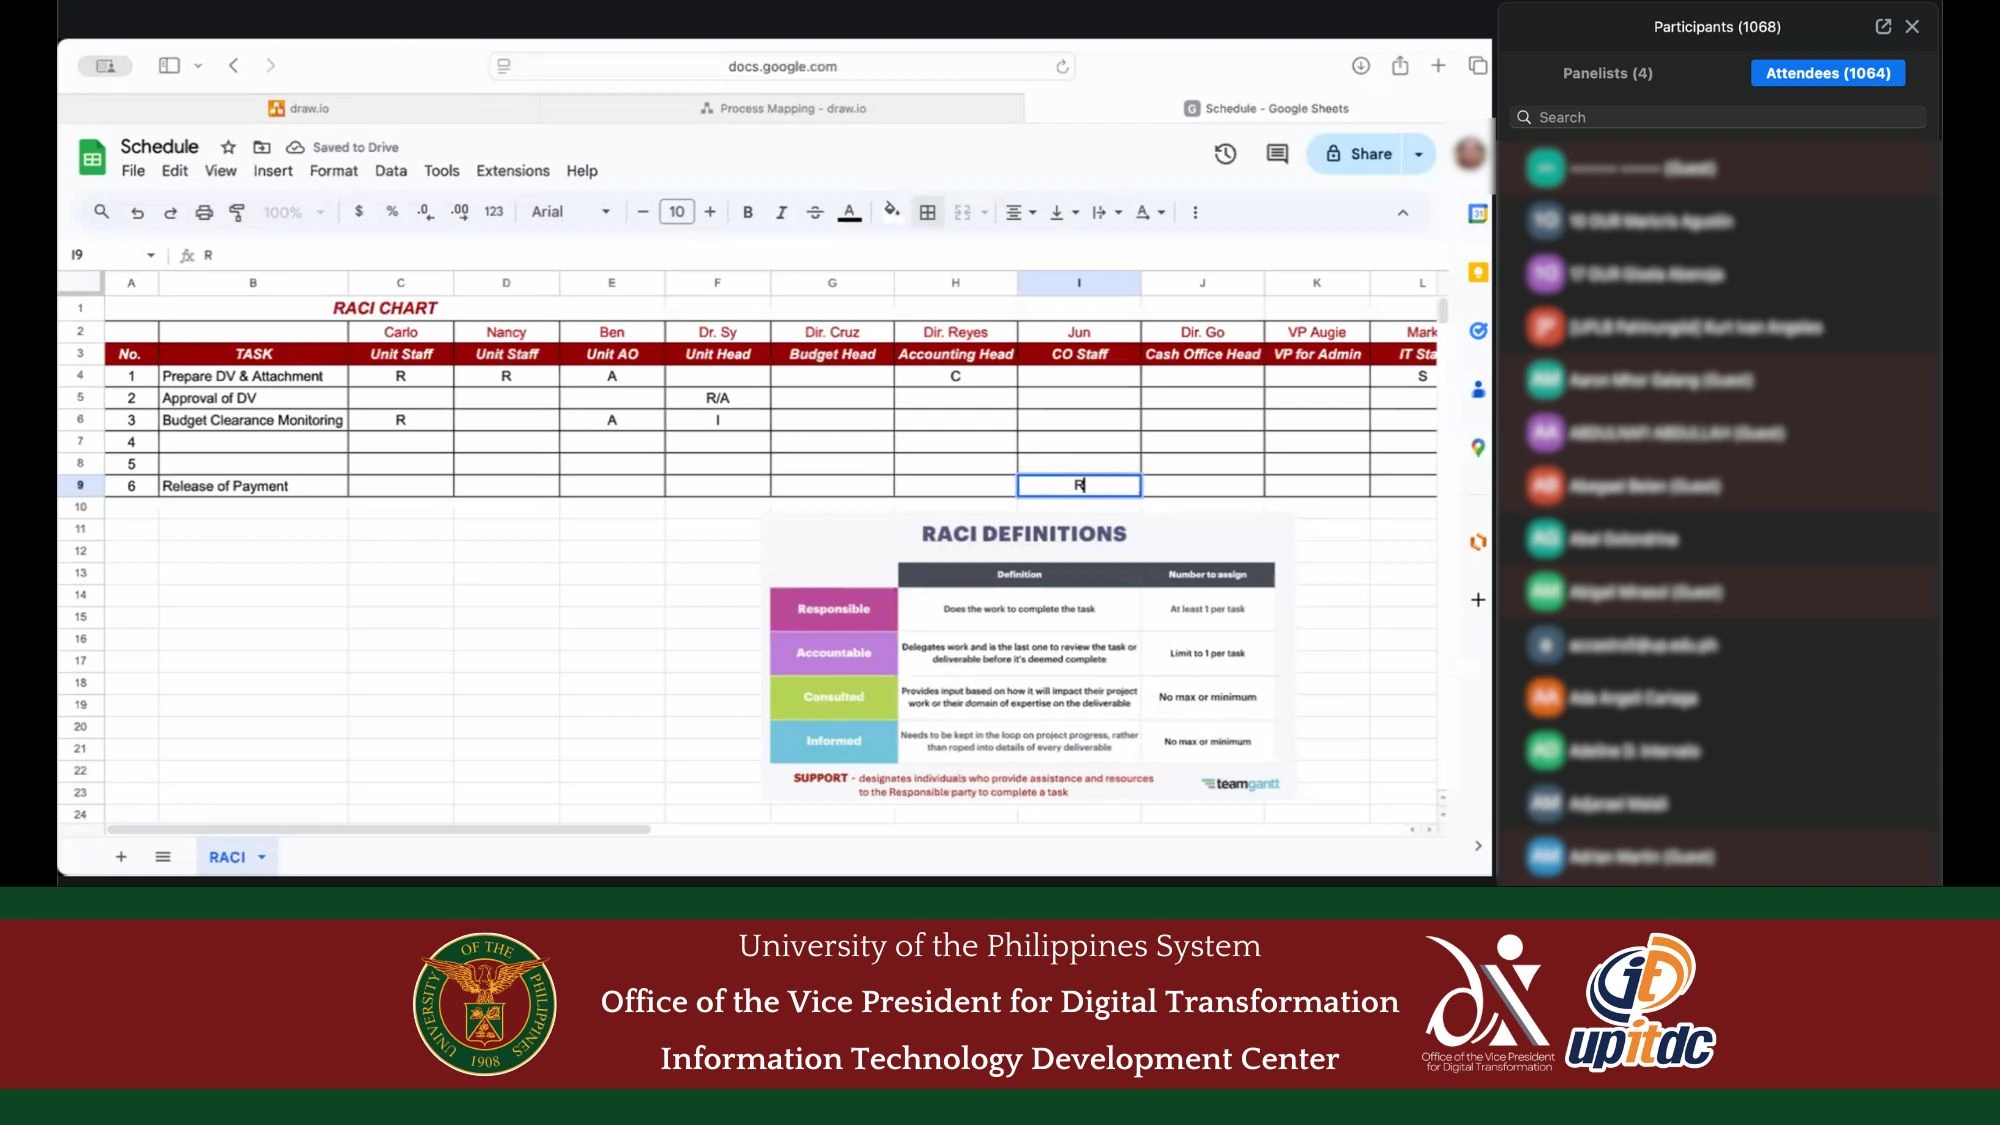The height and width of the screenshot is (1125, 2000).
Task: Toggle italic formatting
Action: click(x=781, y=212)
